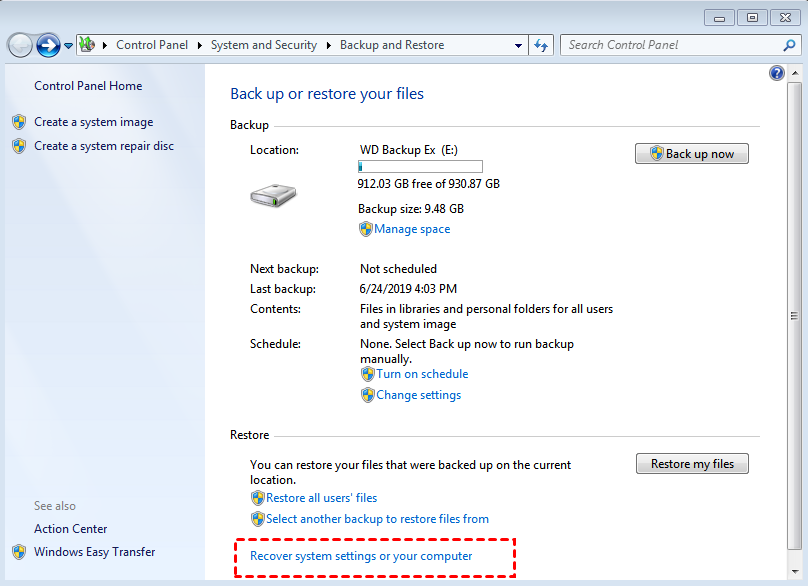Focus the Search Control Panel field

click(x=680, y=45)
